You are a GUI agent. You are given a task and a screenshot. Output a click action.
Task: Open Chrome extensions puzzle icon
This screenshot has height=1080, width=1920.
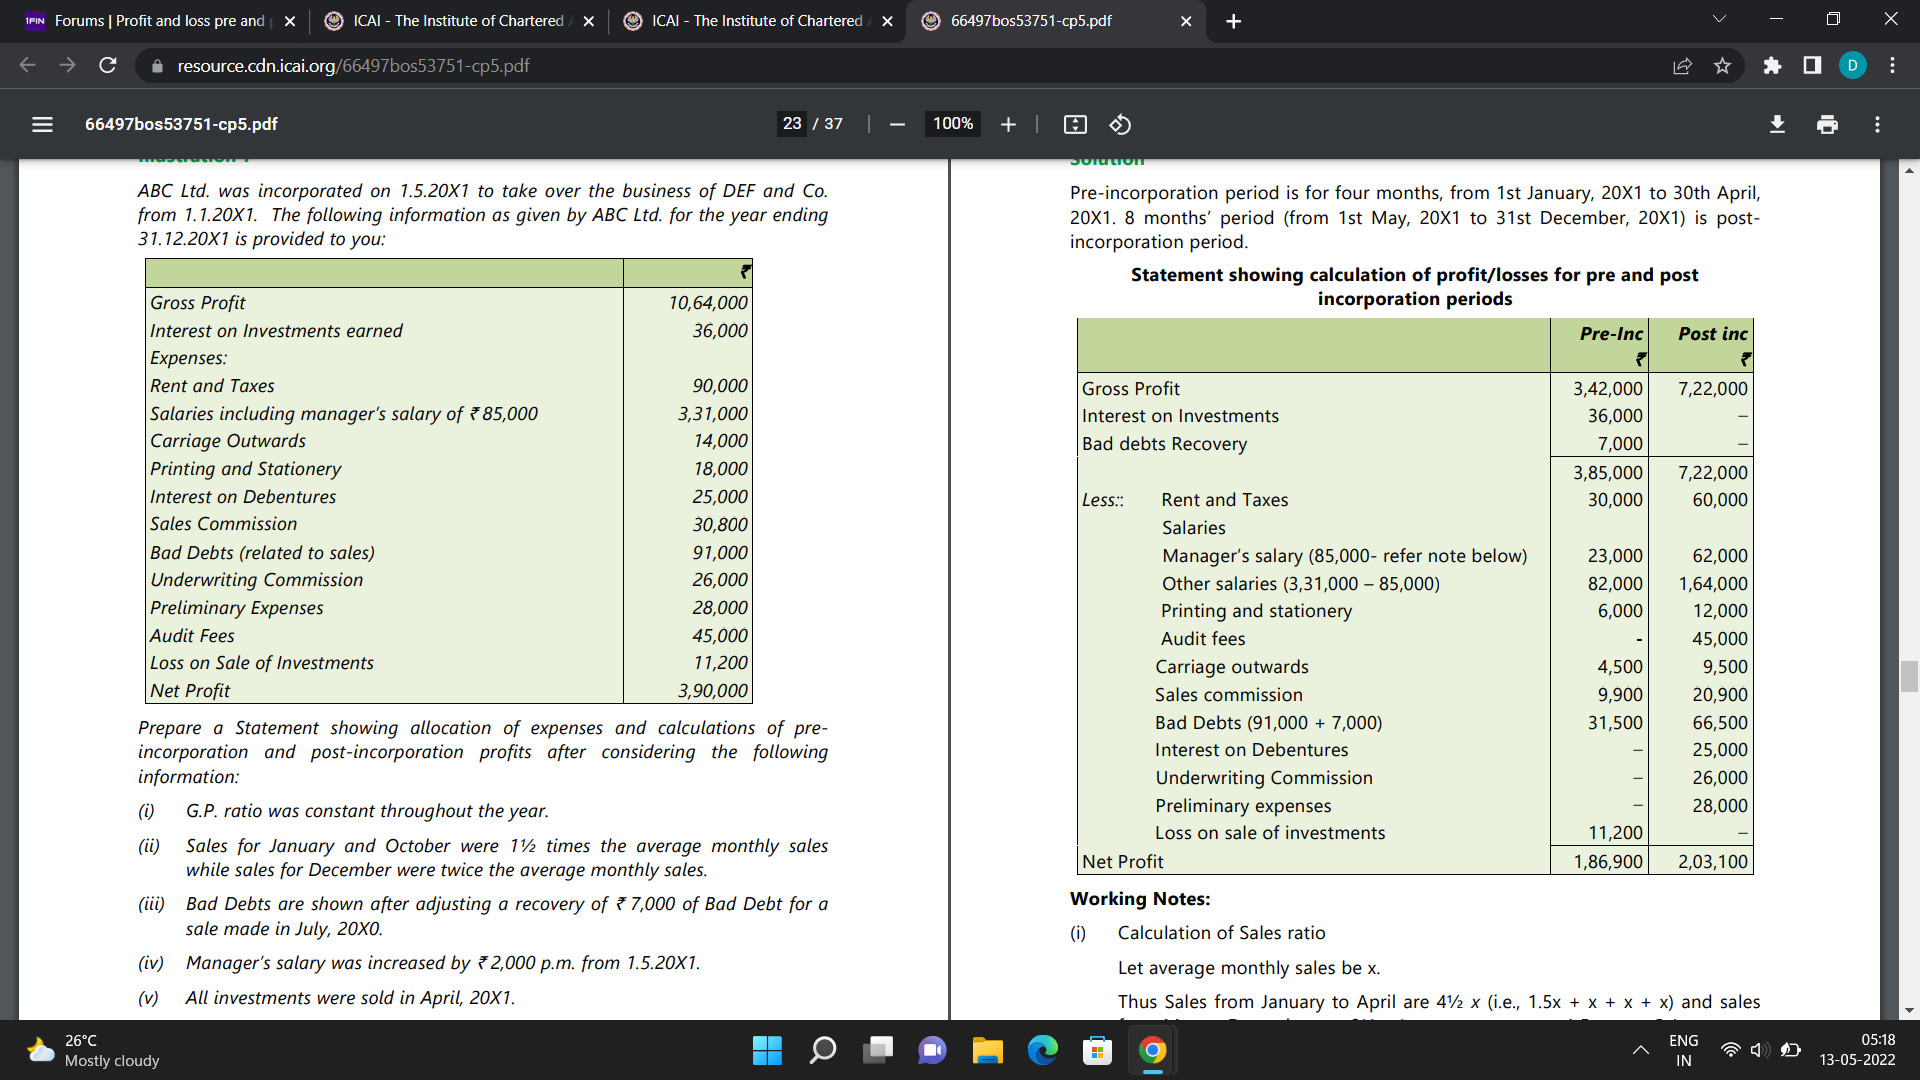[1772, 66]
